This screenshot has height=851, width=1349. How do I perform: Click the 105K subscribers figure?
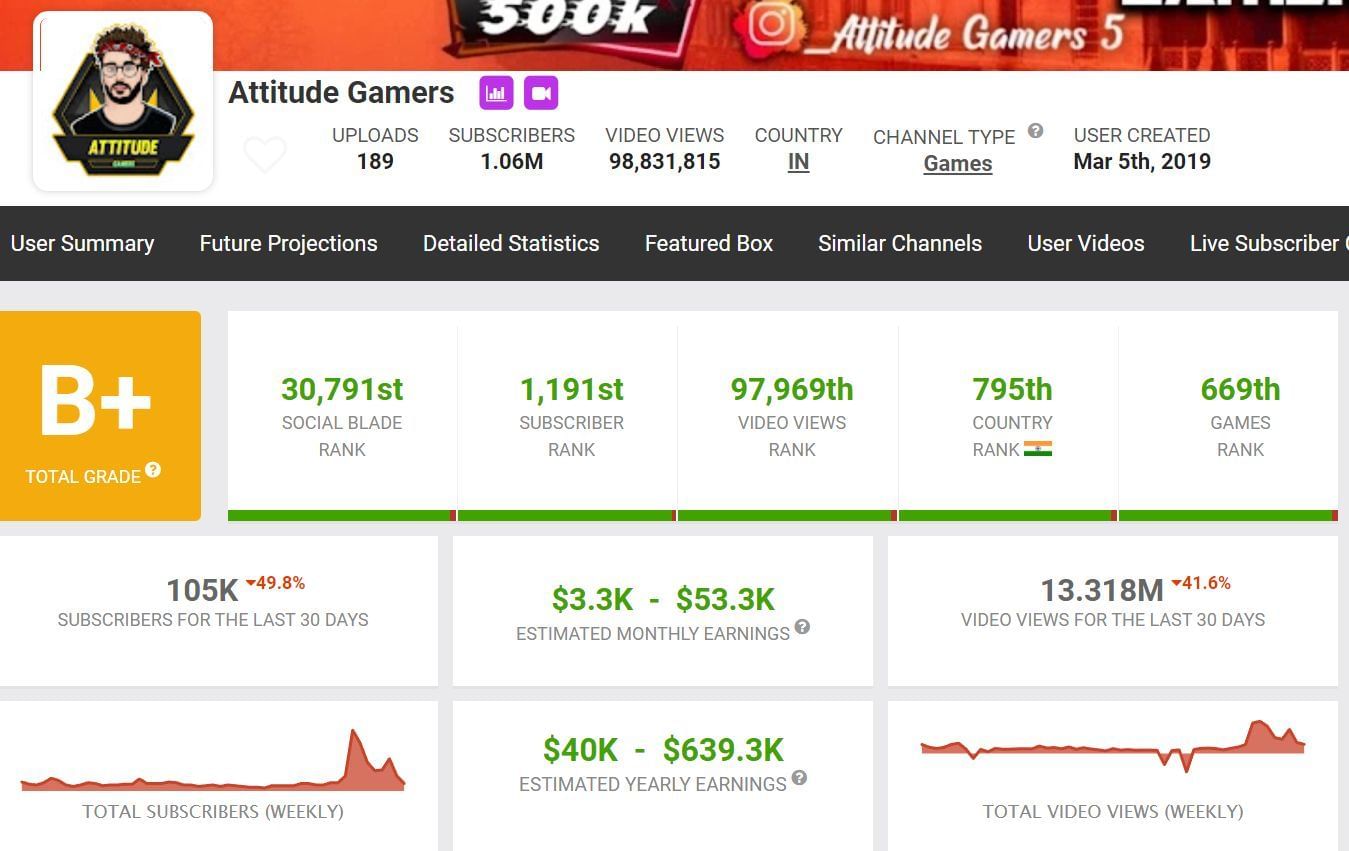pyautogui.click(x=203, y=591)
